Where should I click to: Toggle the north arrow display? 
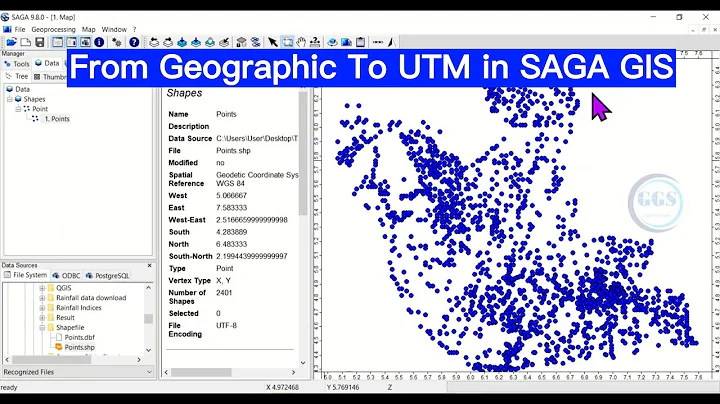pyautogui.click(x=391, y=42)
